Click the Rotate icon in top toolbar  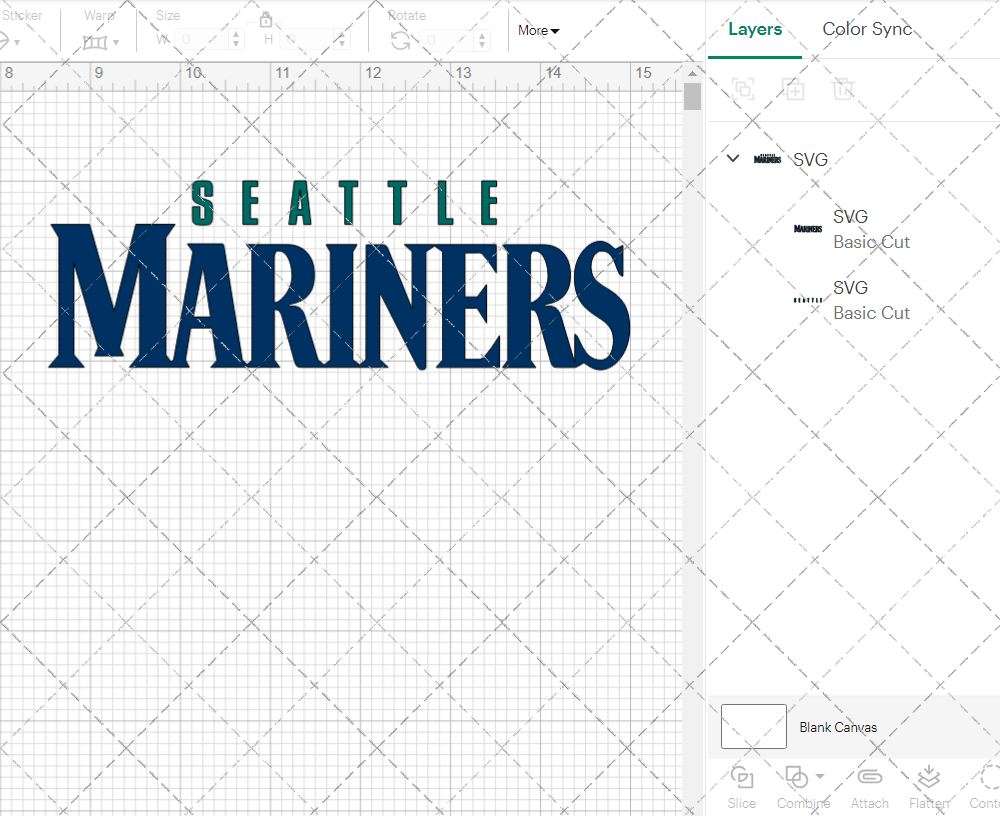(x=400, y=40)
